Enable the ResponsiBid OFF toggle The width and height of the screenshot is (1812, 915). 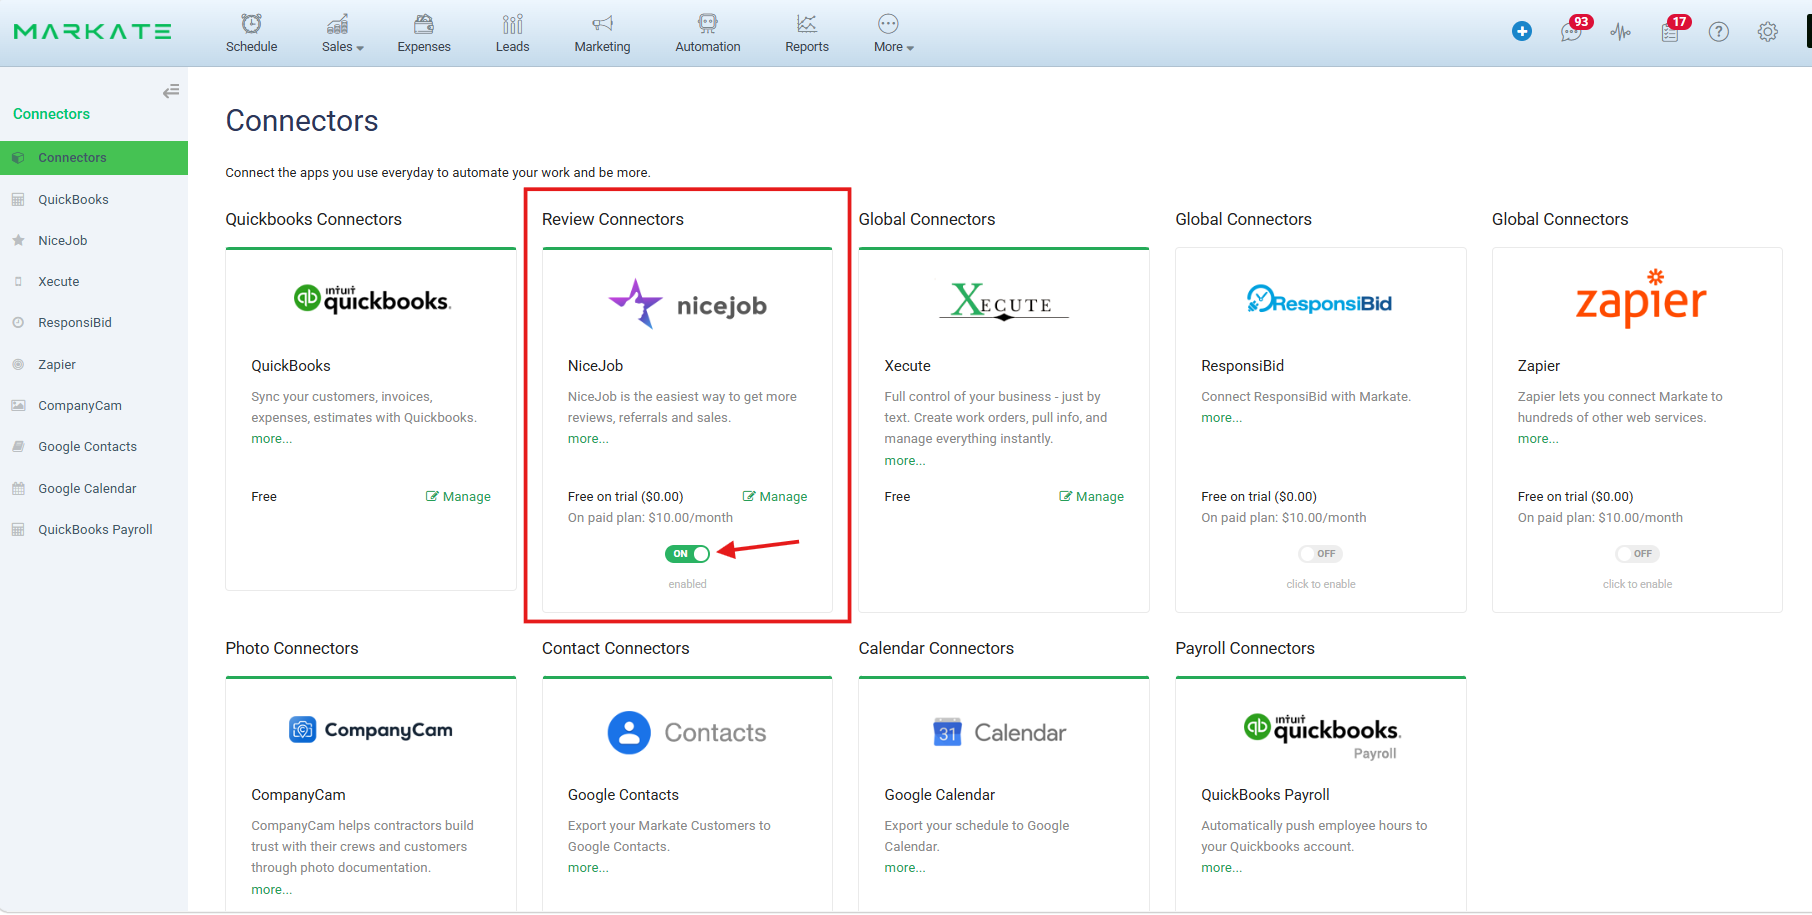pos(1320,554)
